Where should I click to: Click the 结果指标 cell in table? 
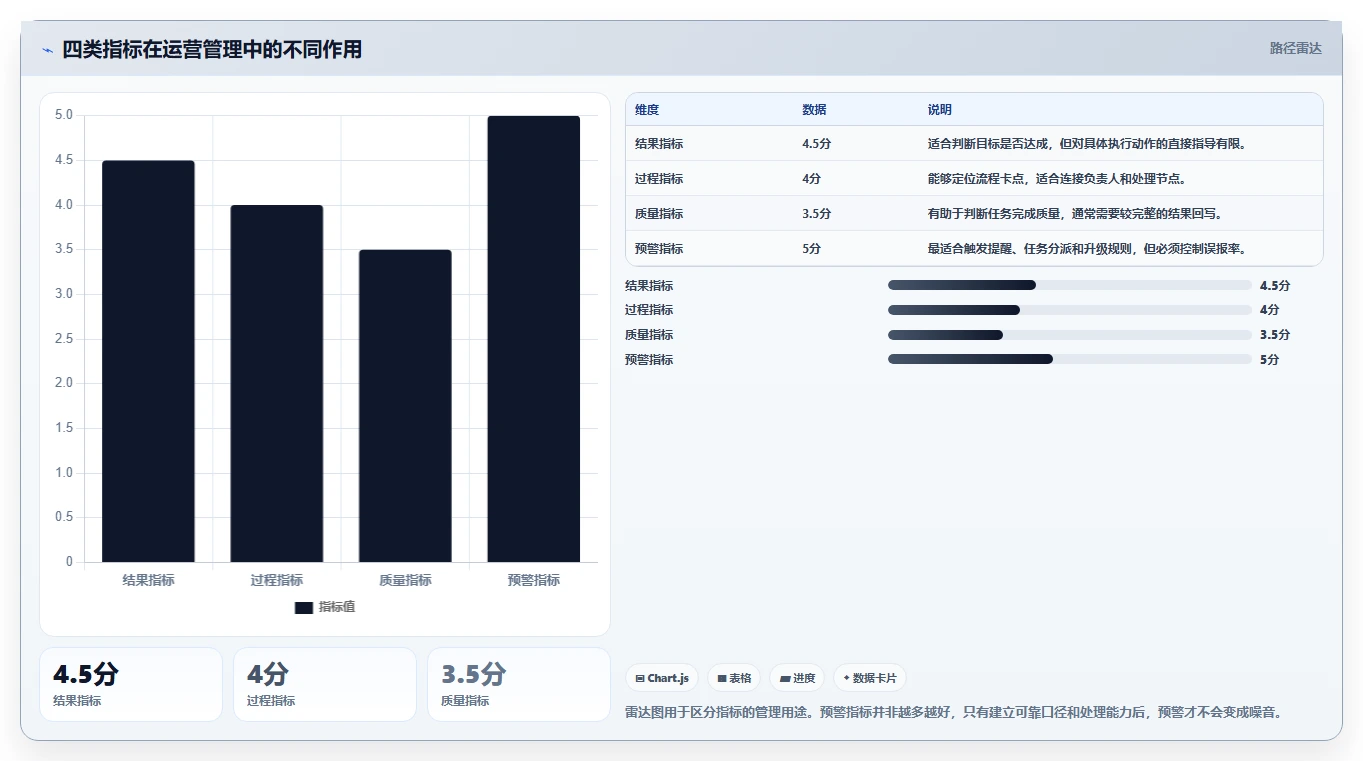click(659, 144)
